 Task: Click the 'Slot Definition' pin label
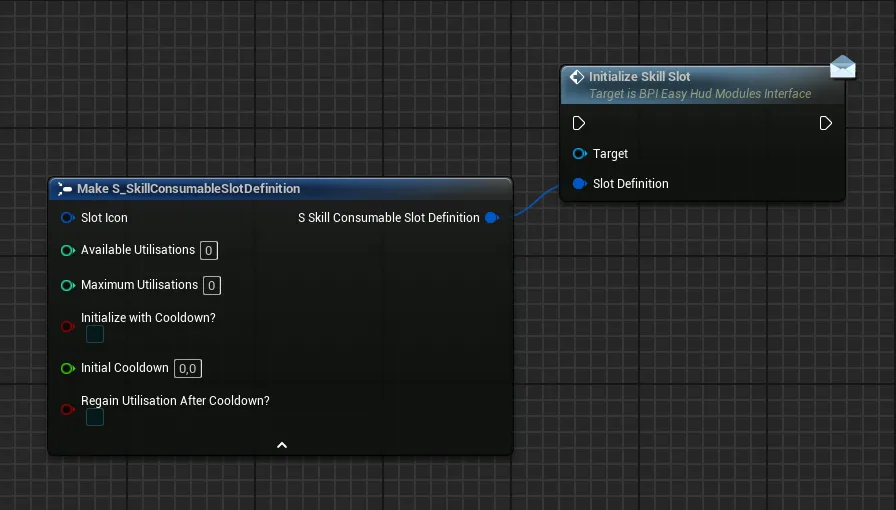[x=630, y=184]
